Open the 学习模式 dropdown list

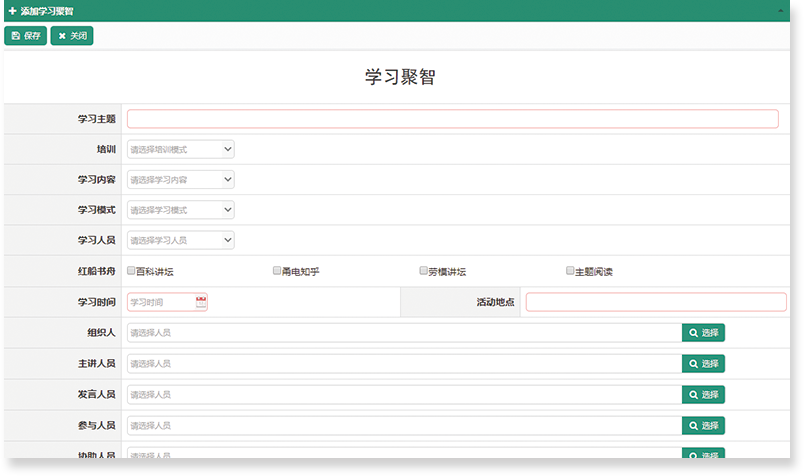pos(180,210)
